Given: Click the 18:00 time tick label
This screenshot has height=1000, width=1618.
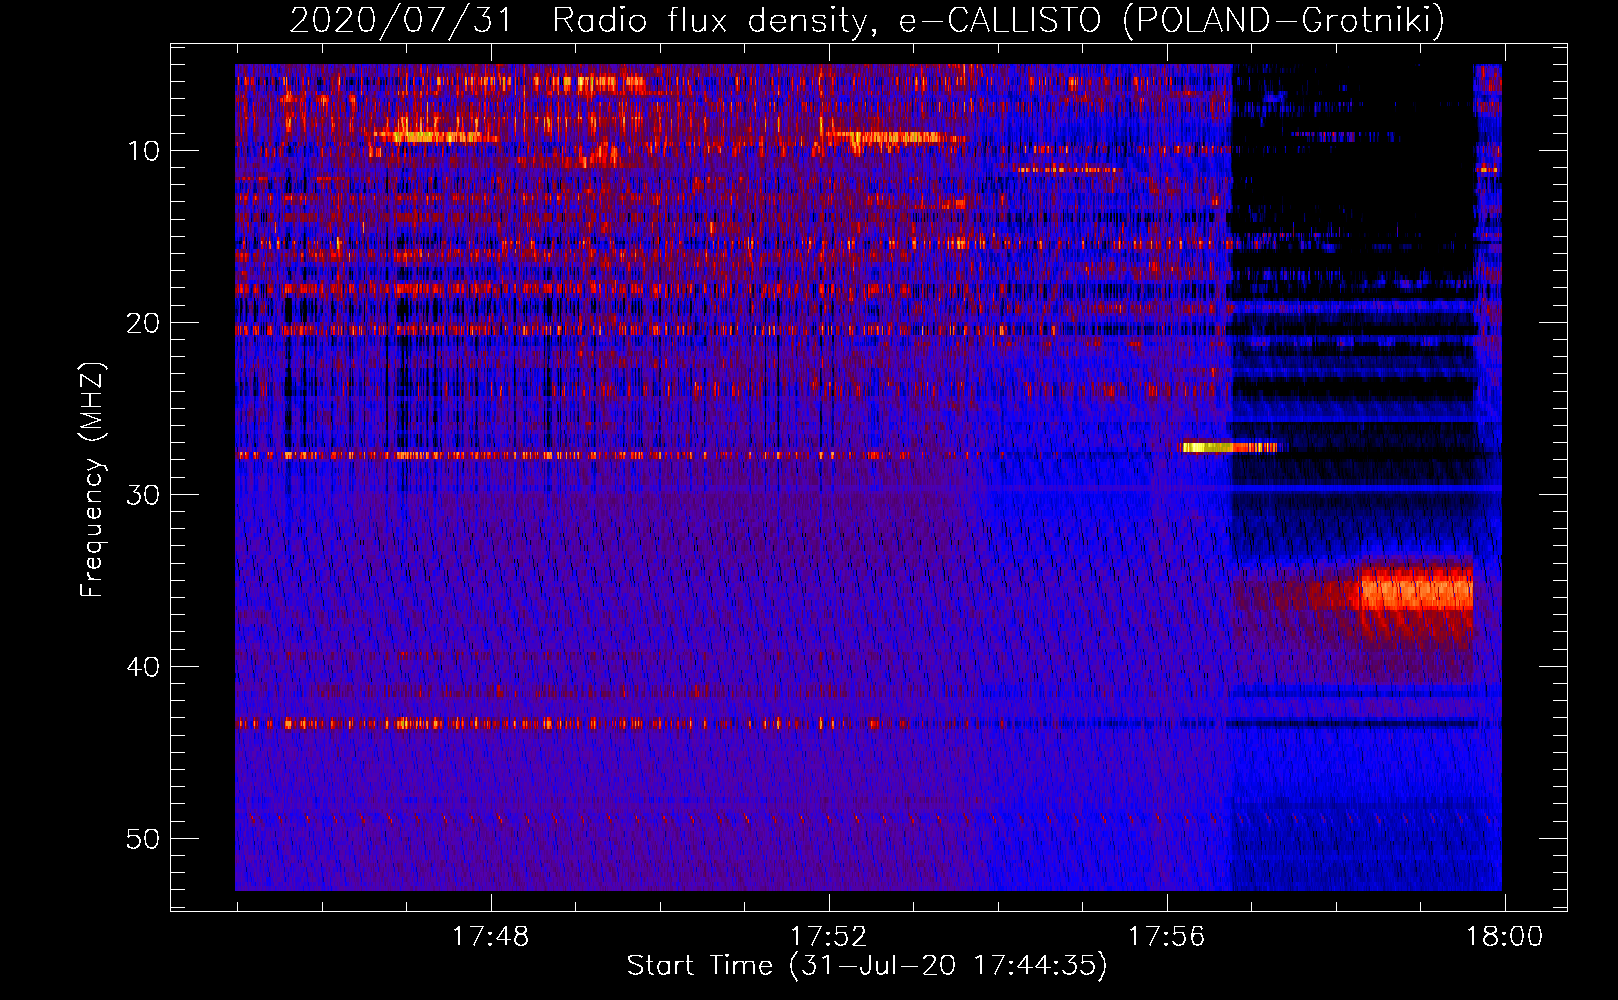Looking at the screenshot, I should click(x=1505, y=937).
